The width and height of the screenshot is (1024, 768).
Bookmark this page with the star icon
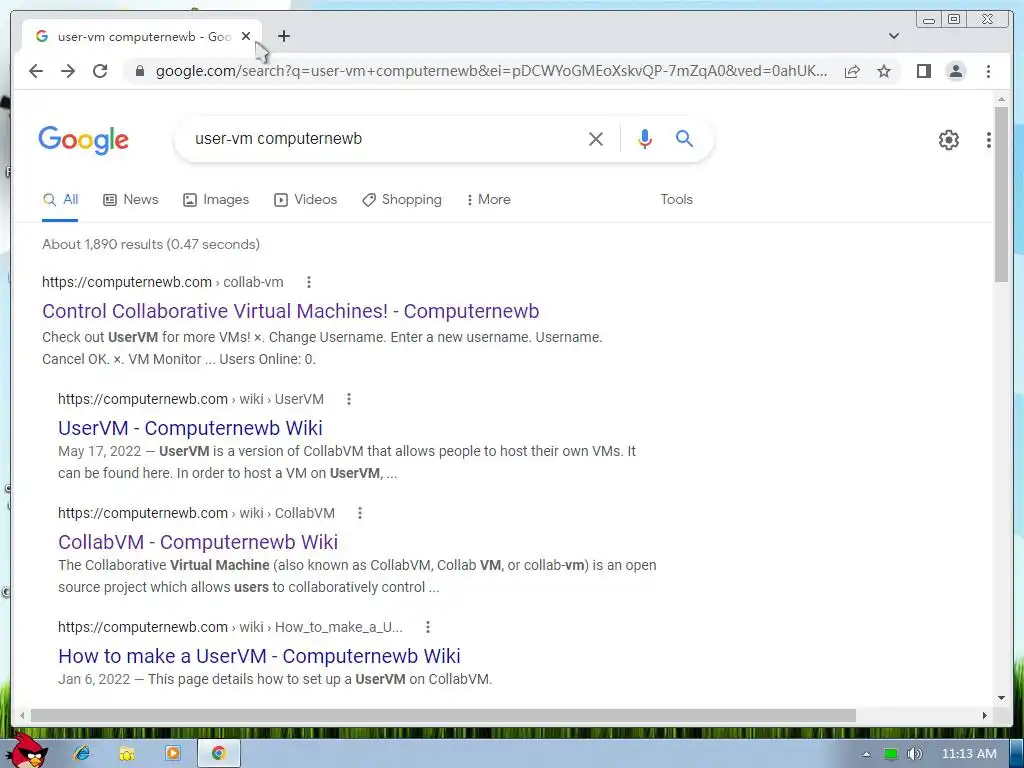click(x=884, y=71)
